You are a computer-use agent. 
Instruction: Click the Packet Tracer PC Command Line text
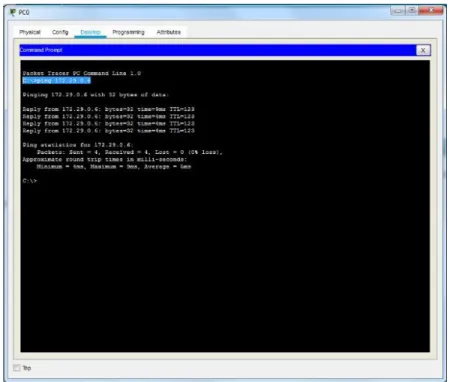click(x=82, y=73)
